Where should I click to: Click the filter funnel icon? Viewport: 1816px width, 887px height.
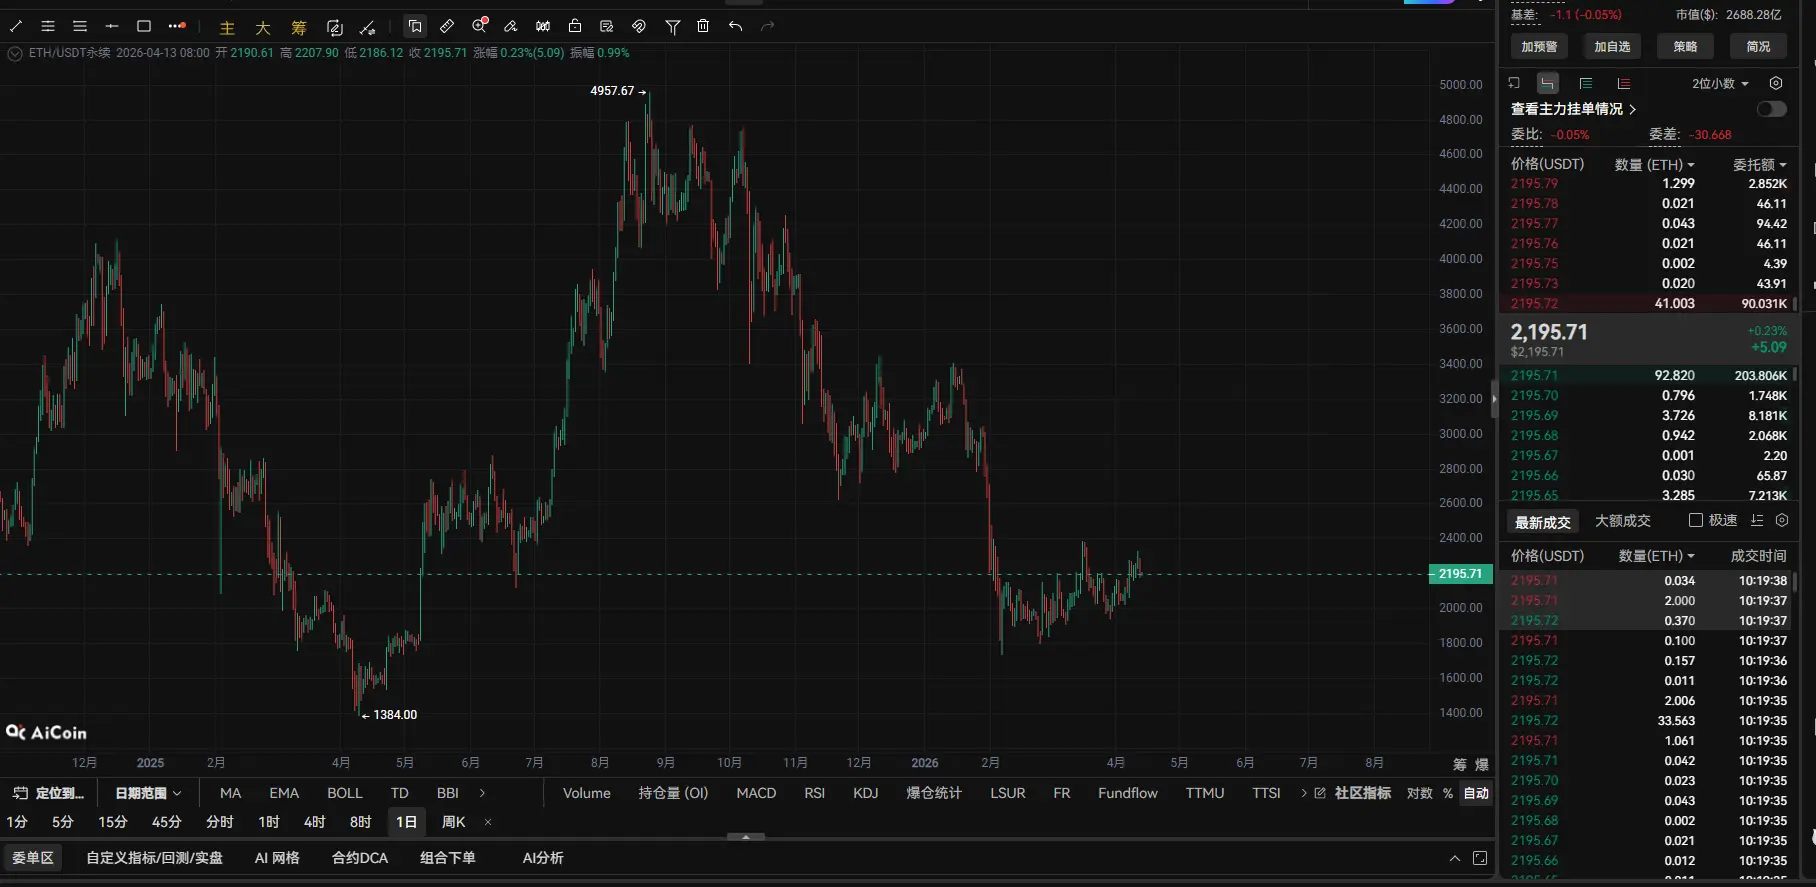tap(673, 26)
